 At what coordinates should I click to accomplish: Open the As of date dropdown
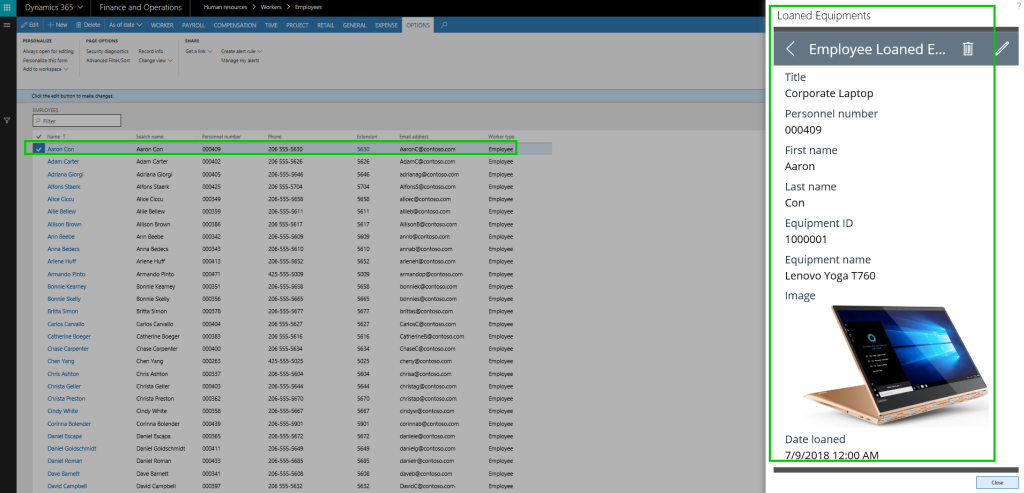pos(126,23)
